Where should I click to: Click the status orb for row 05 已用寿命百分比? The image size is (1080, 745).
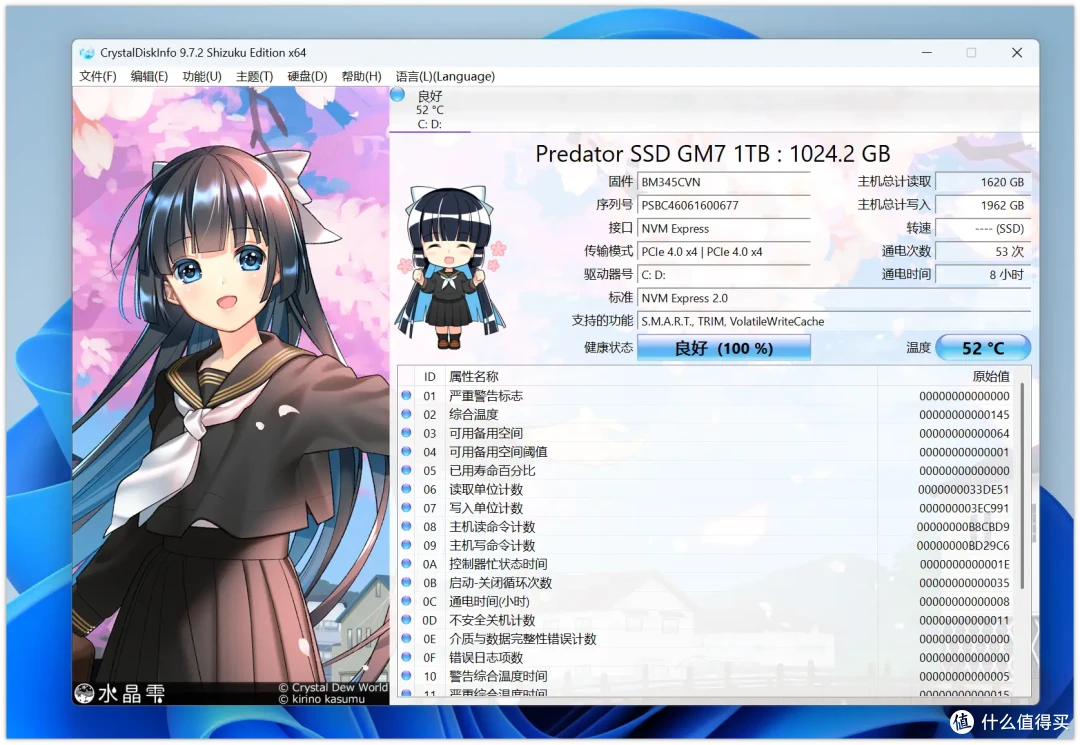coord(406,470)
